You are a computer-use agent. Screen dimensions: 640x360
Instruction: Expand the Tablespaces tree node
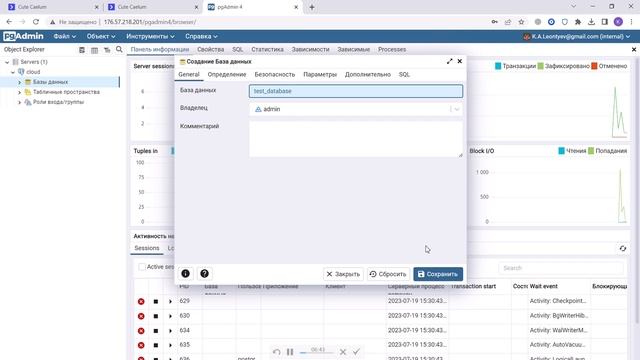pyautogui.click(x=19, y=92)
